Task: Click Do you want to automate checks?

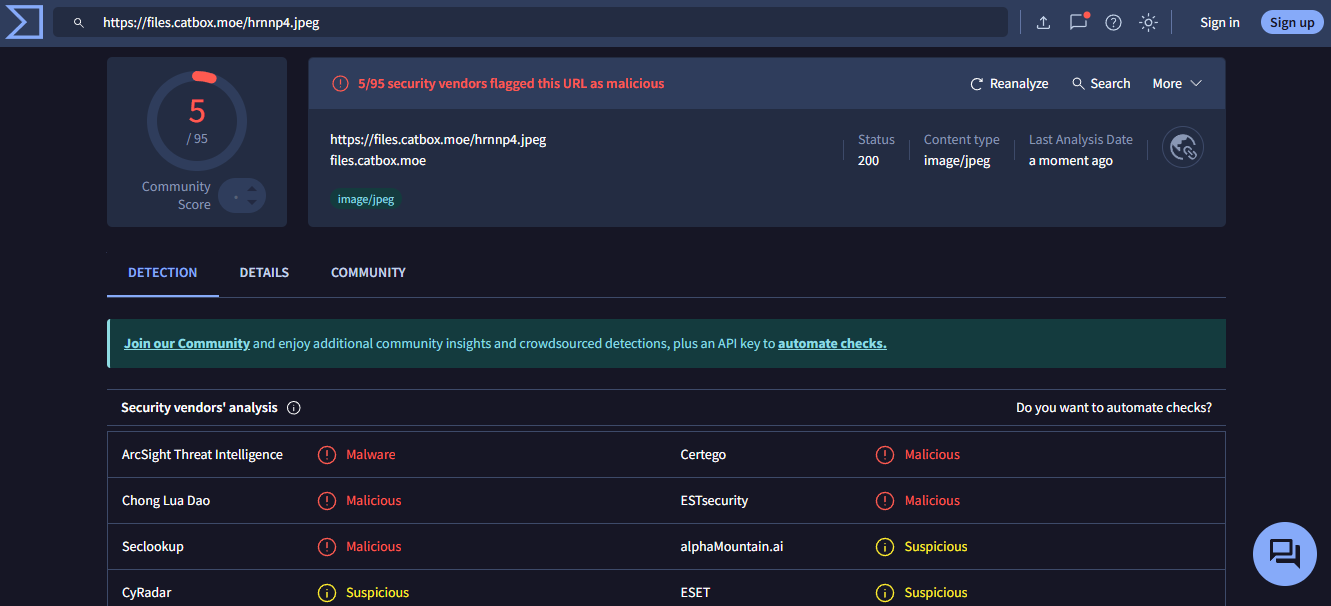Action: point(1114,408)
